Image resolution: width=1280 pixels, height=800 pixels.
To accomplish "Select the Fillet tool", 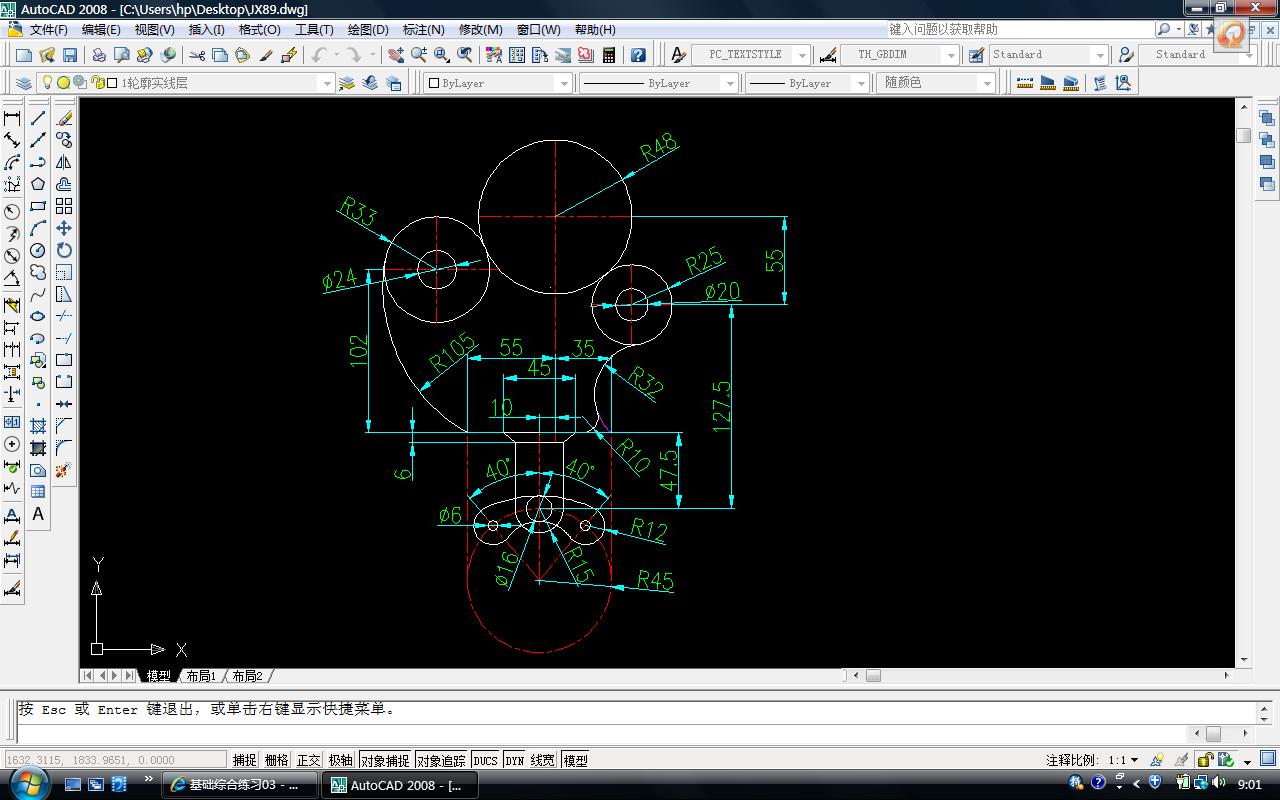I will 64,448.
